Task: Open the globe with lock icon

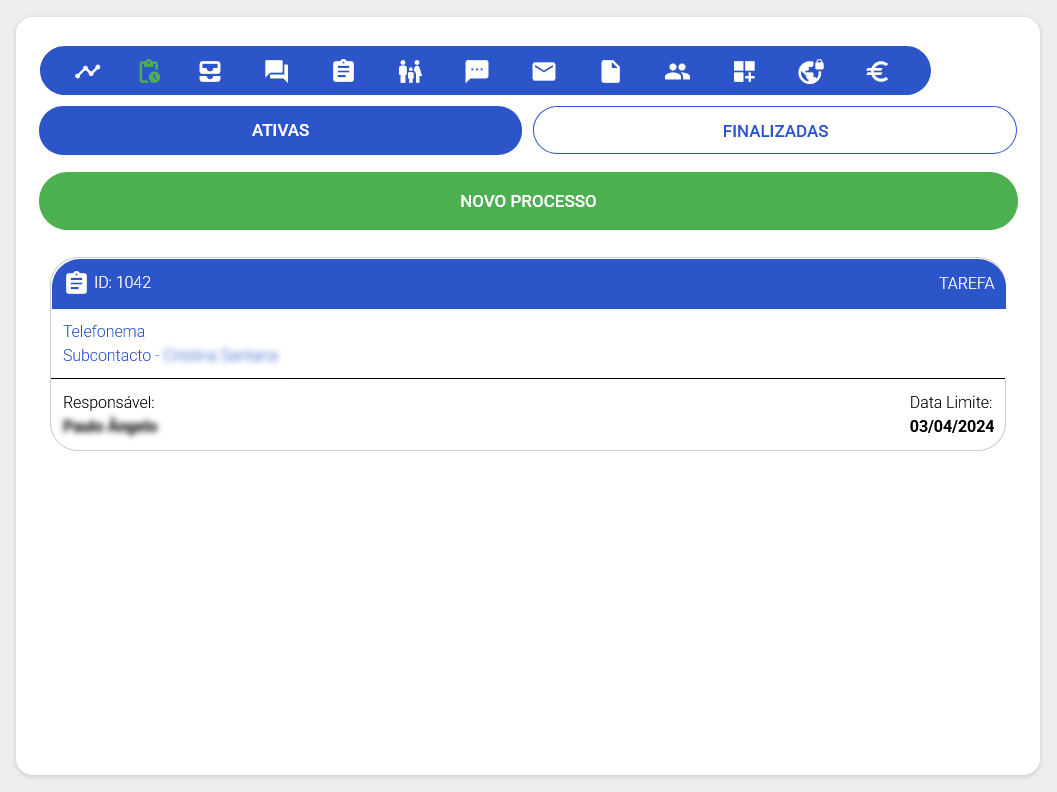Action: pyautogui.click(x=810, y=71)
